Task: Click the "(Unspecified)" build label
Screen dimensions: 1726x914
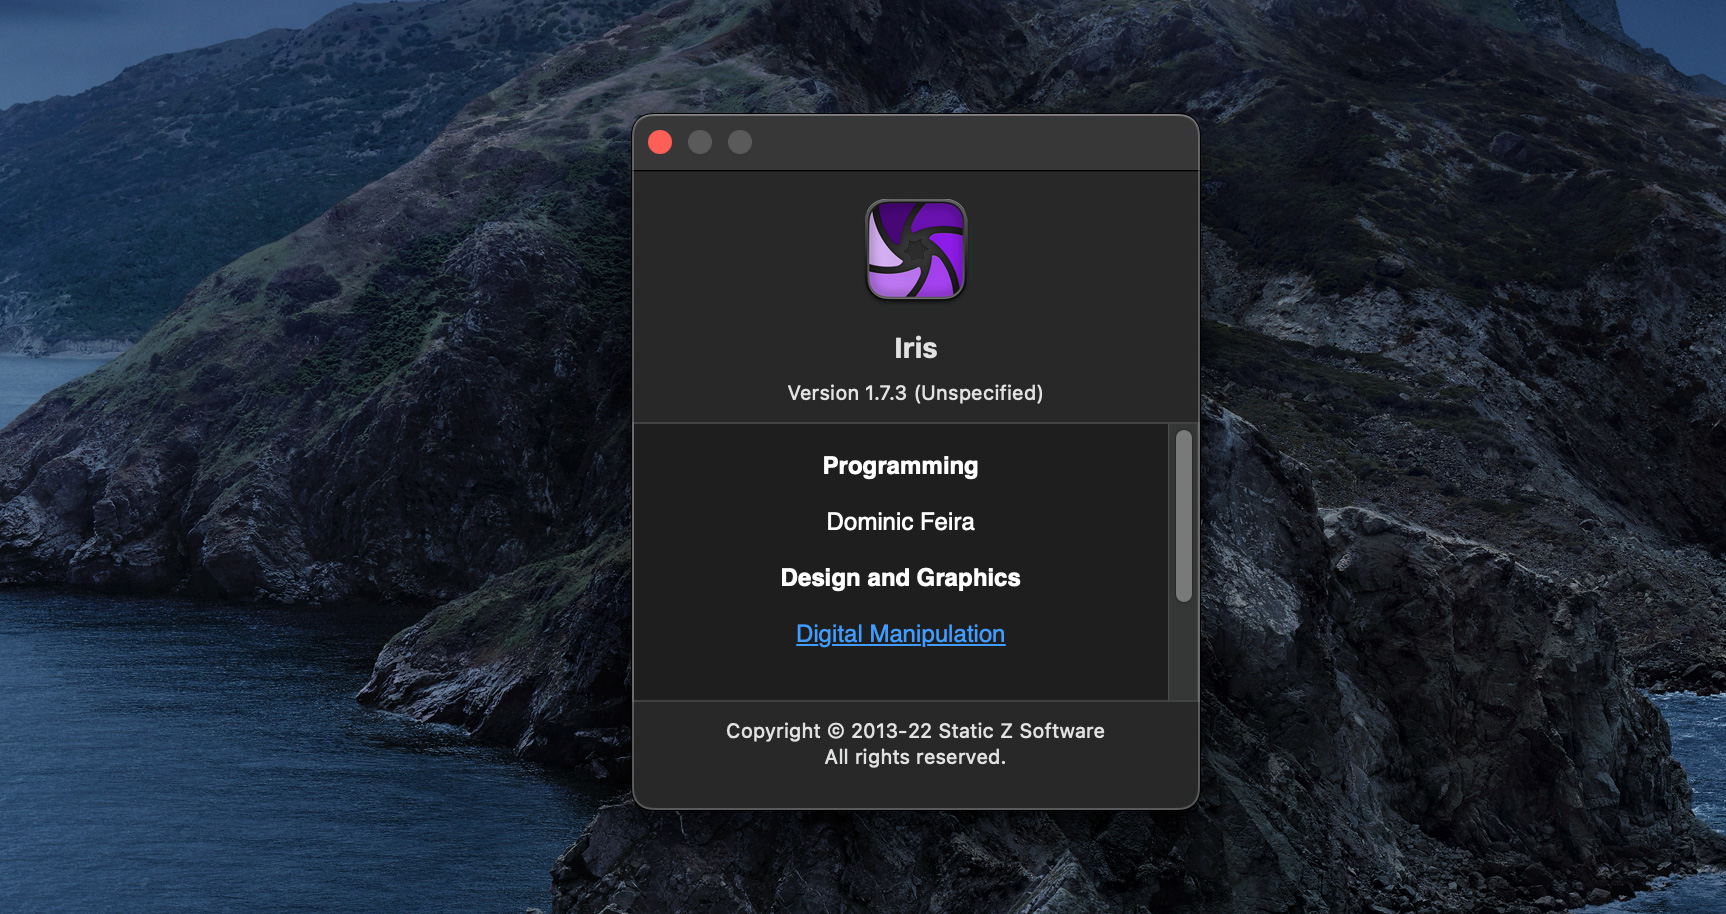Action: pyautogui.click(x=978, y=393)
